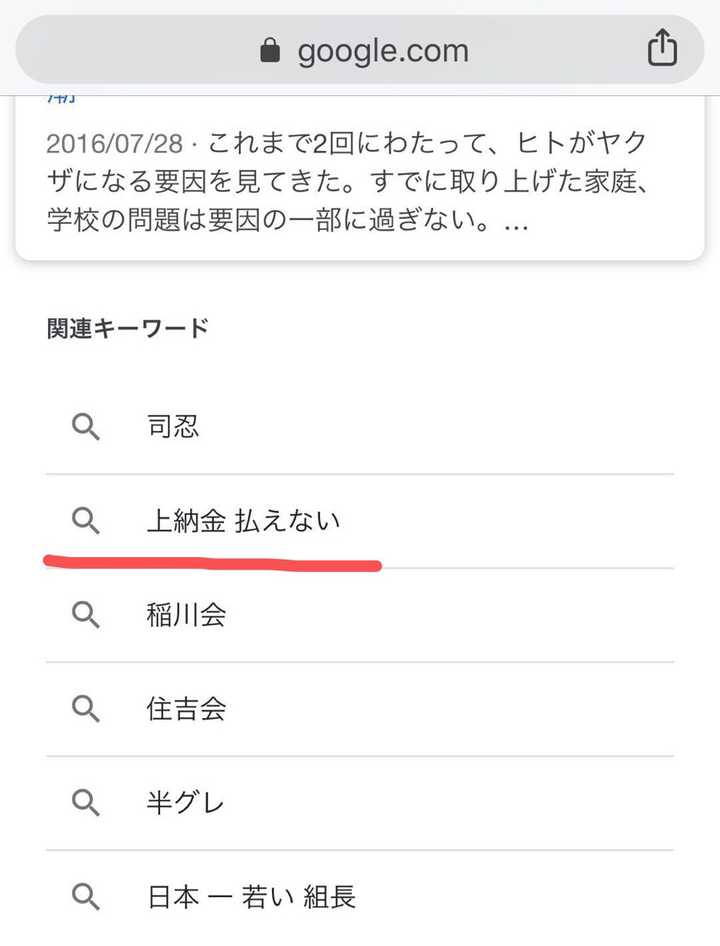Choose the 稲川会 related search
Screen dimensions: 720x946
[x=186, y=614]
